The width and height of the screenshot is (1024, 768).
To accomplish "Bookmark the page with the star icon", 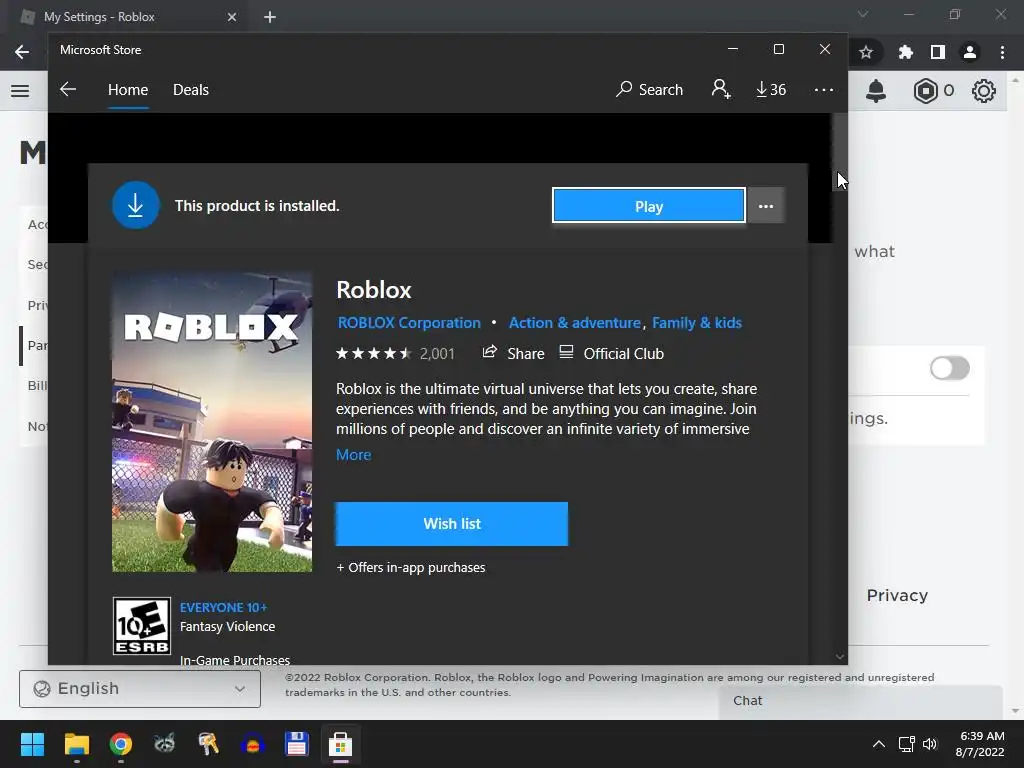I will tap(866, 52).
